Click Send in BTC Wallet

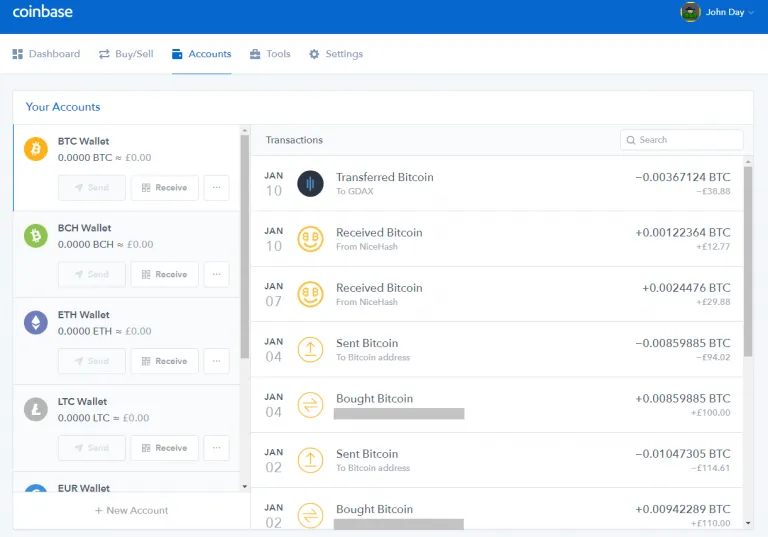(x=92, y=188)
